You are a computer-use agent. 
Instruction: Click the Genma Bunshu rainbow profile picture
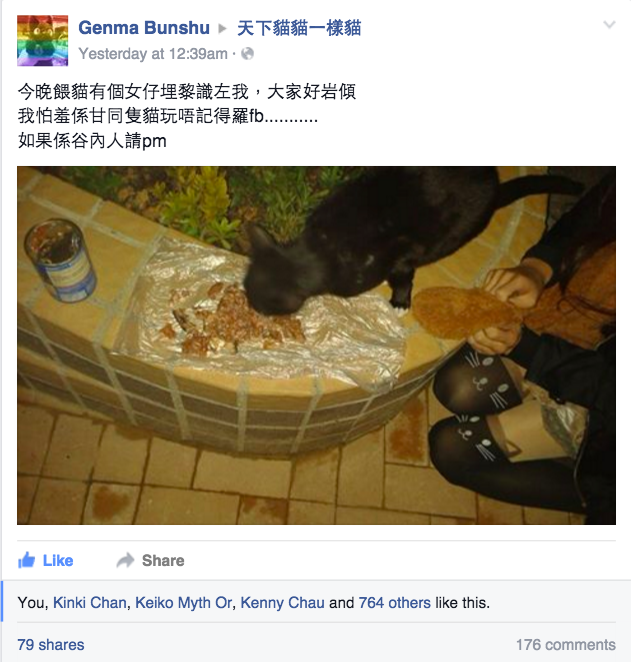point(43,41)
